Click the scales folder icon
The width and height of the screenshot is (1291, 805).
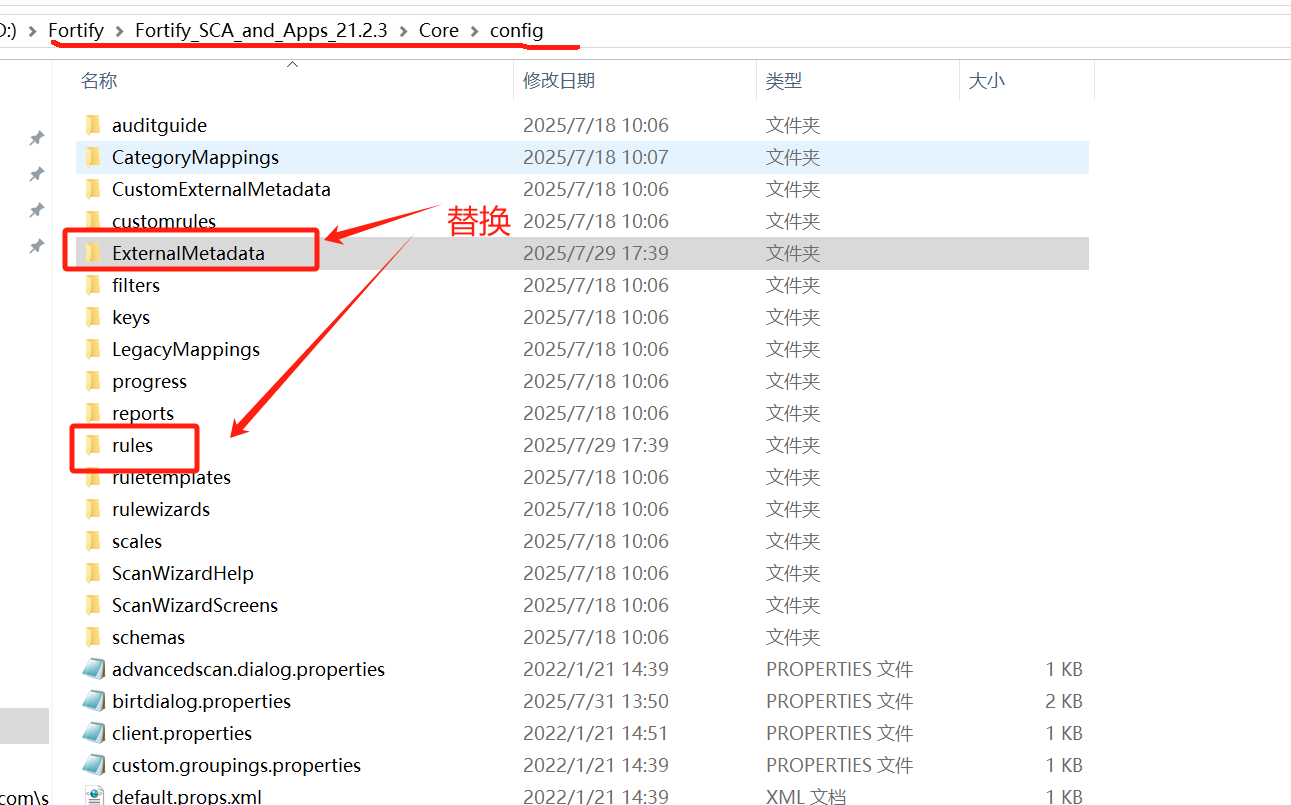tap(93, 541)
